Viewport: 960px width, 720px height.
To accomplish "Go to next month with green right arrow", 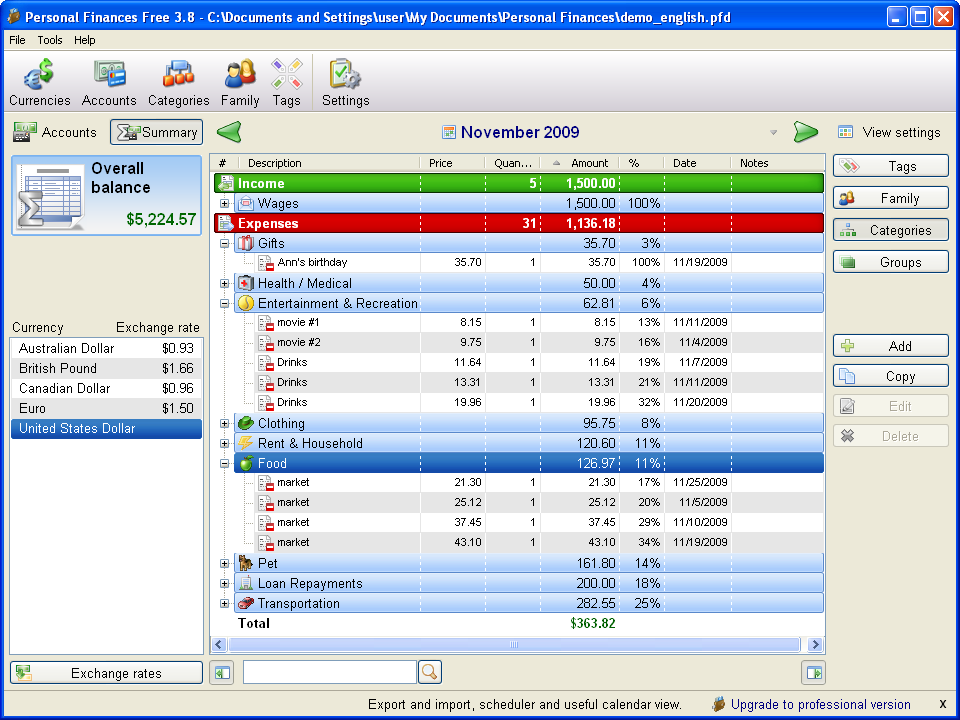I will [805, 132].
